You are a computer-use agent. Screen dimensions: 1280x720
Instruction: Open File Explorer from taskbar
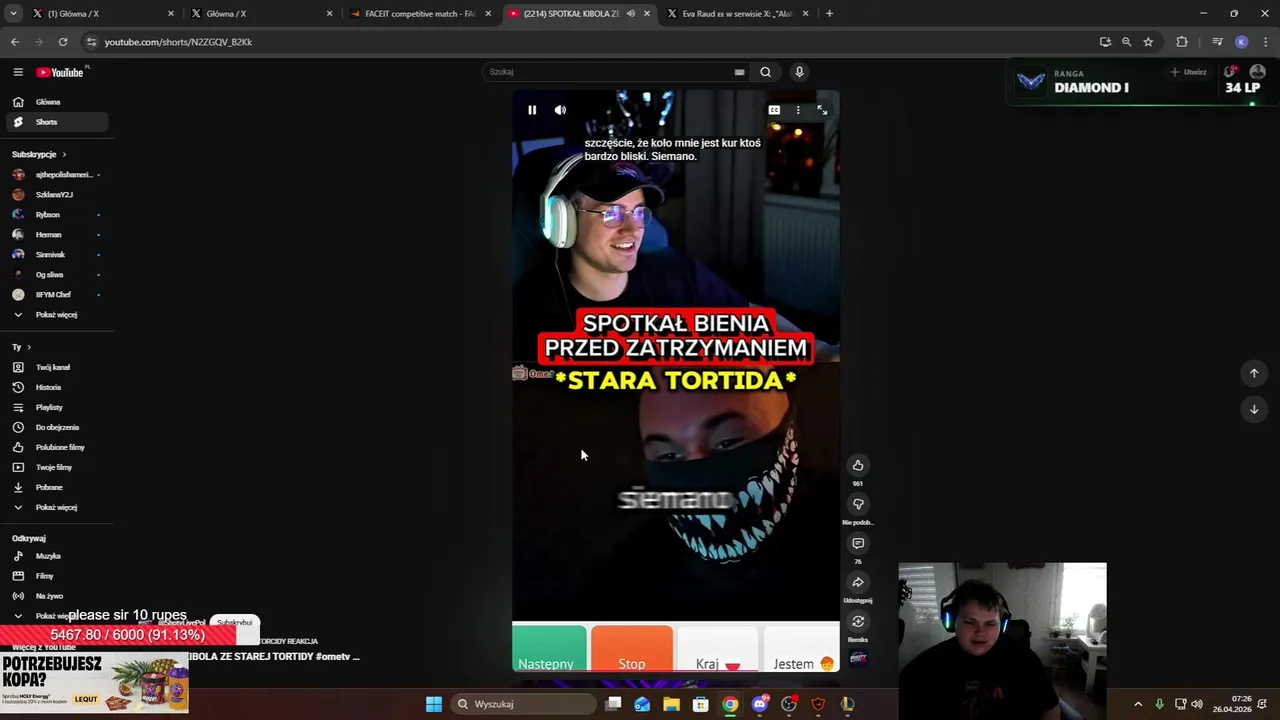coord(671,704)
